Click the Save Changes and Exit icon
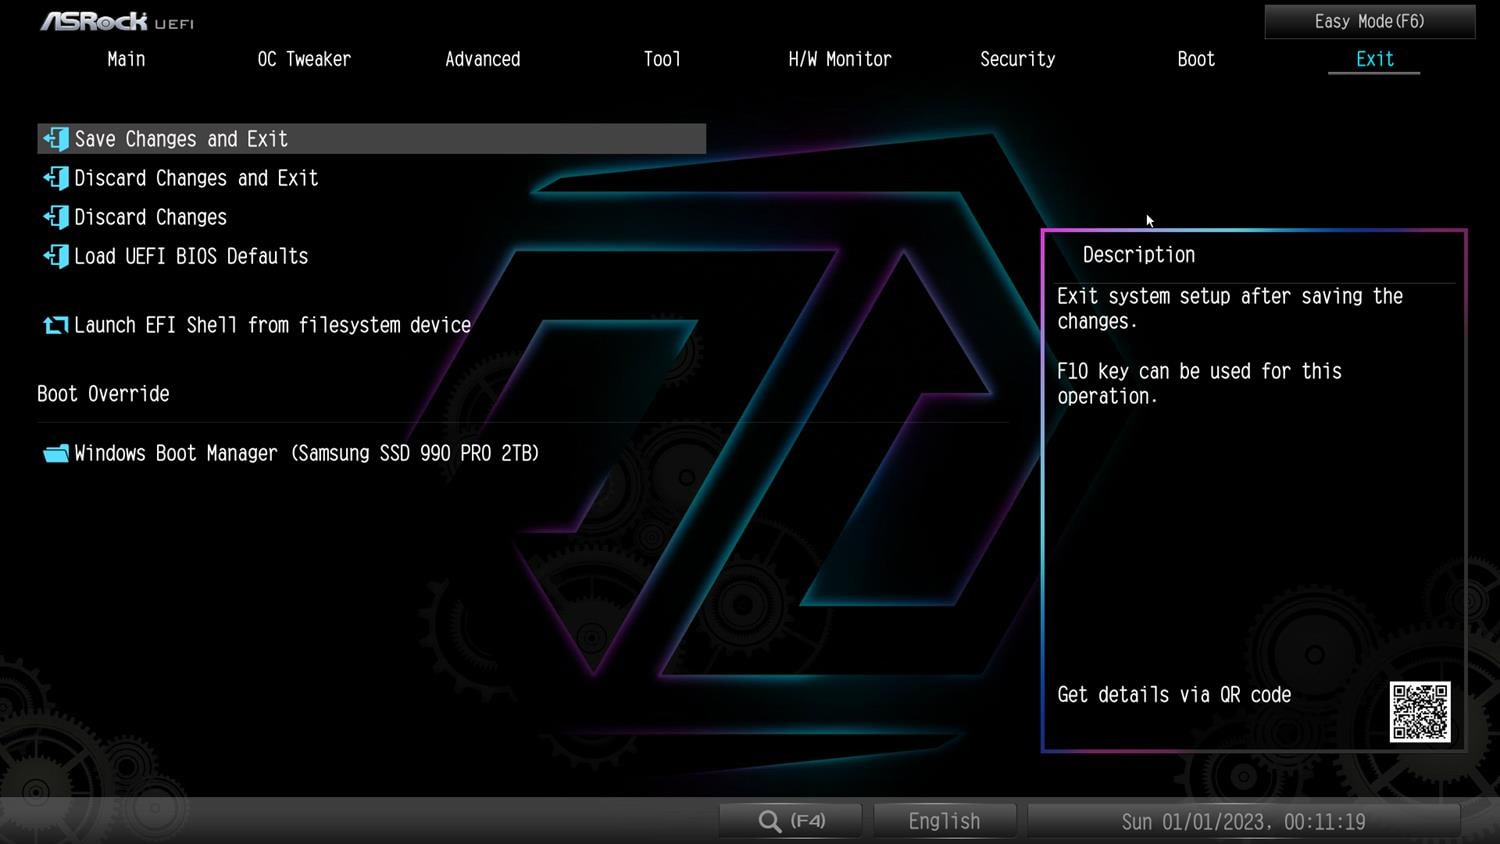The image size is (1500, 844). coord(56,139)
